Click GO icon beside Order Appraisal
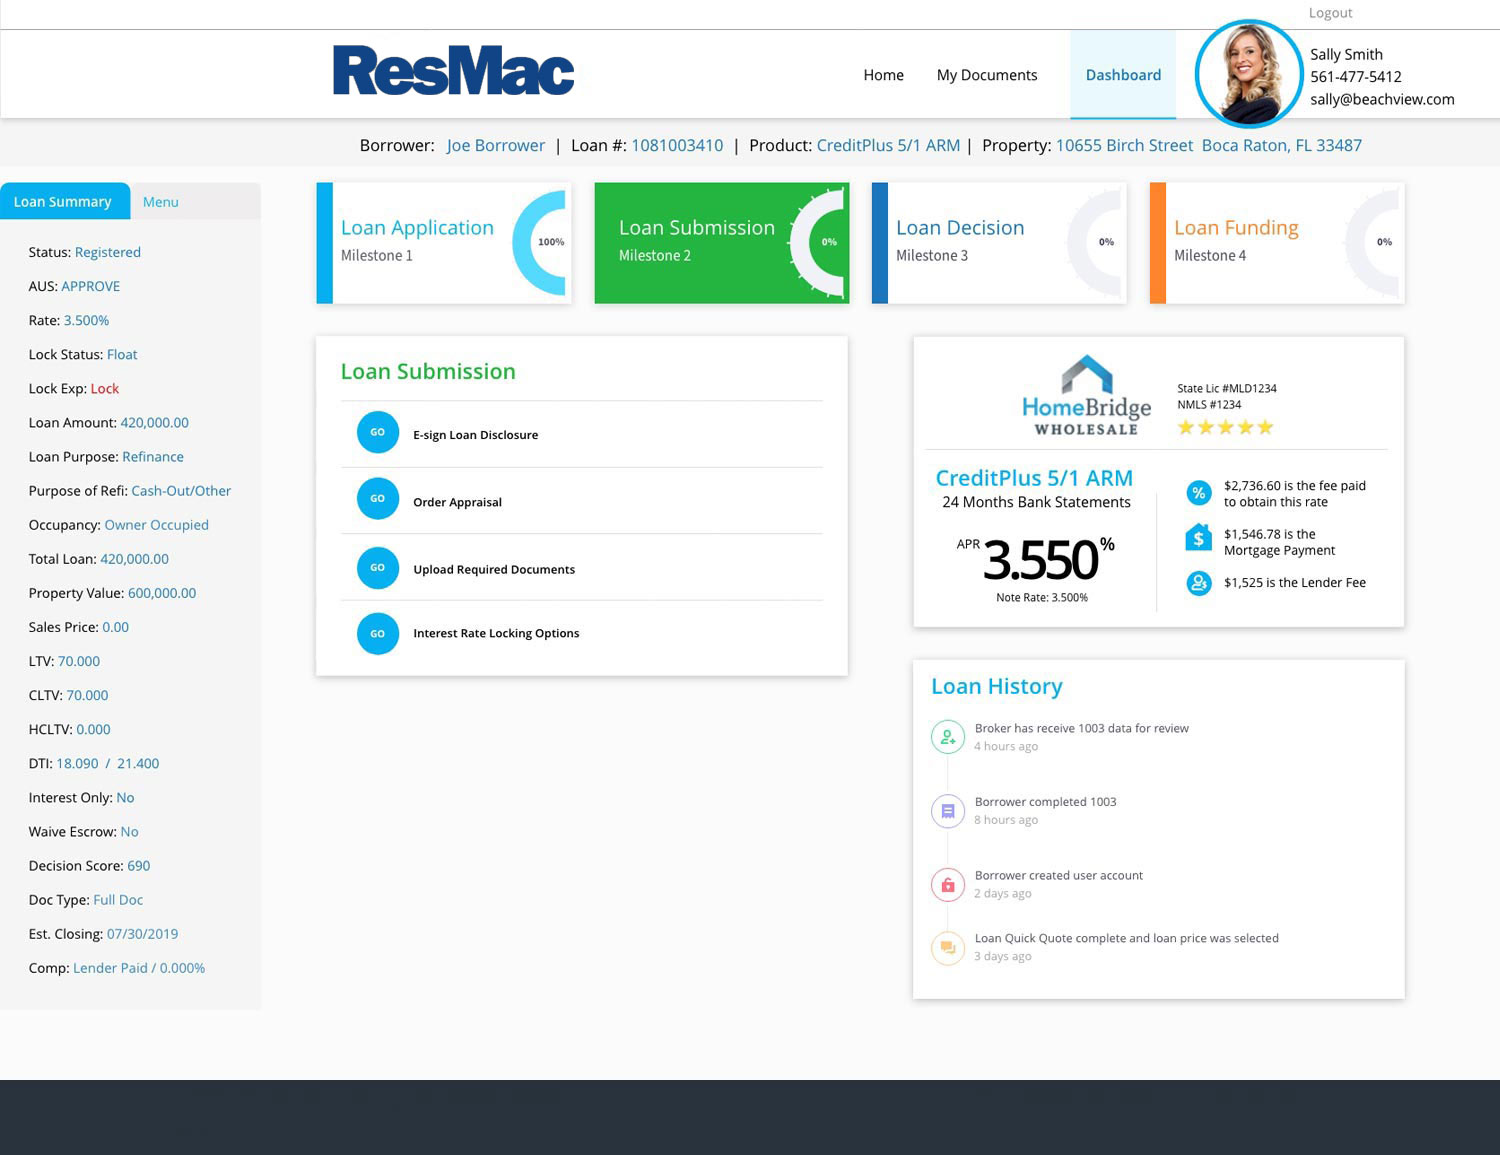 tap(377, 499)
